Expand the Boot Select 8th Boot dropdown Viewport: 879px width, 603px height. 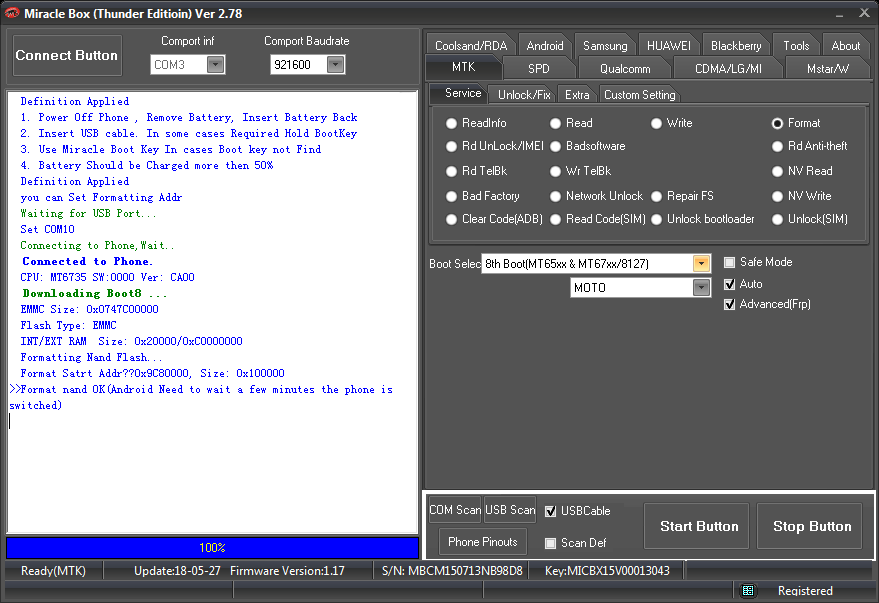701,263
